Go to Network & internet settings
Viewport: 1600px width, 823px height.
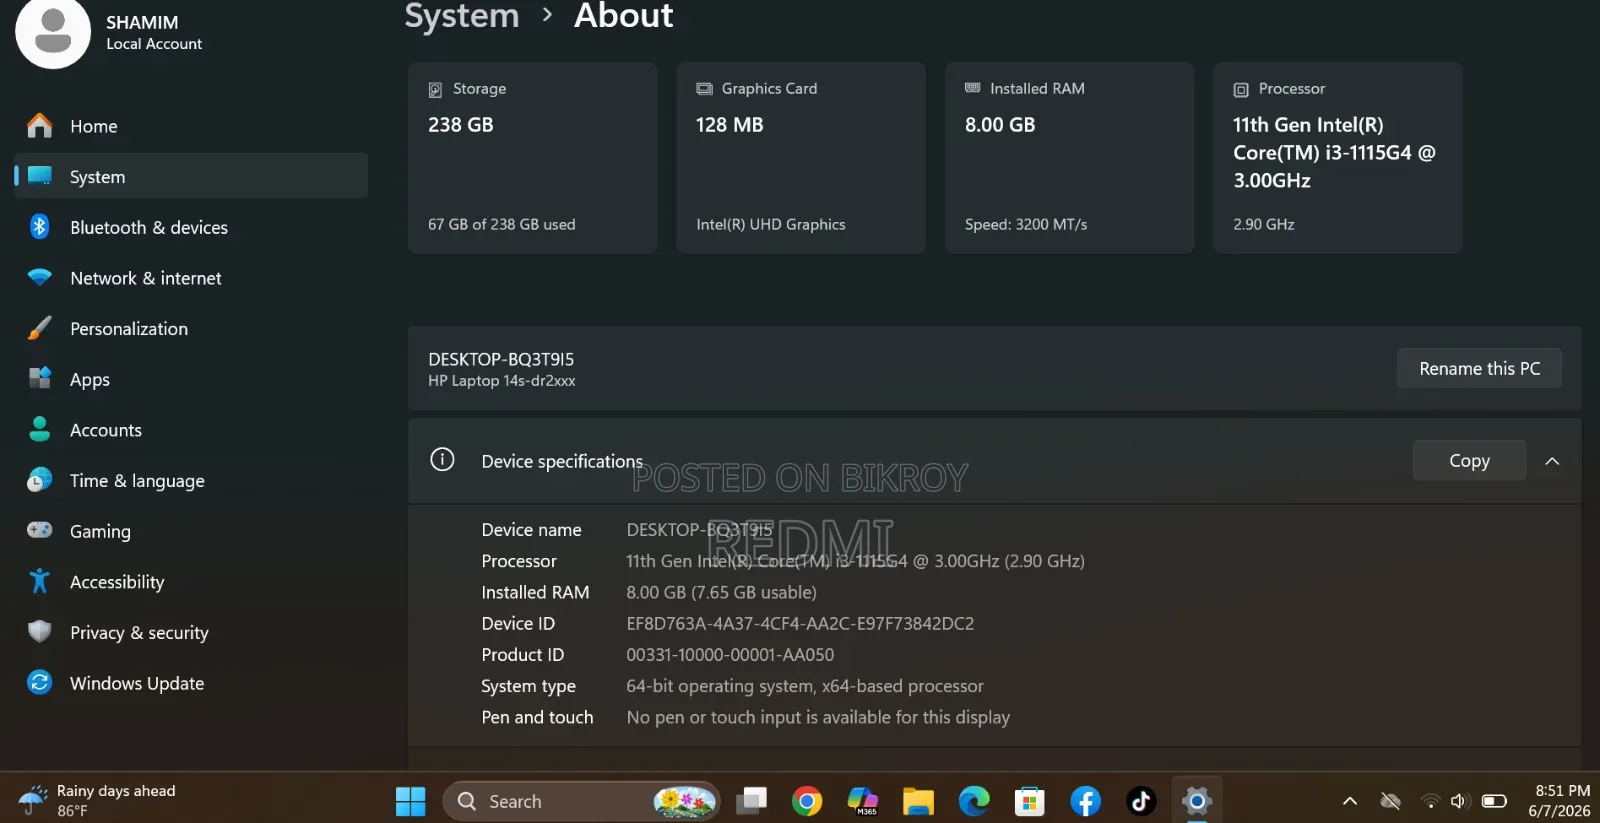coord(190,278)
